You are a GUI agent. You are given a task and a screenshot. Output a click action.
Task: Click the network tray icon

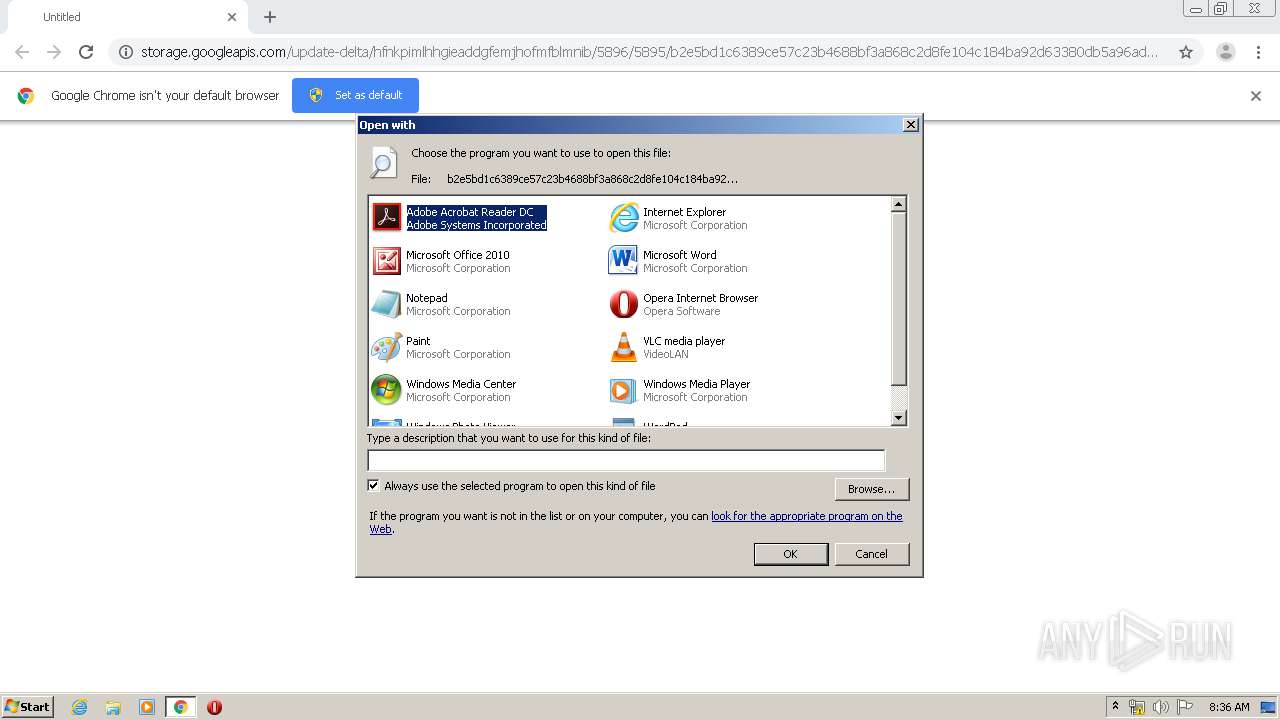click(1137, 707)
